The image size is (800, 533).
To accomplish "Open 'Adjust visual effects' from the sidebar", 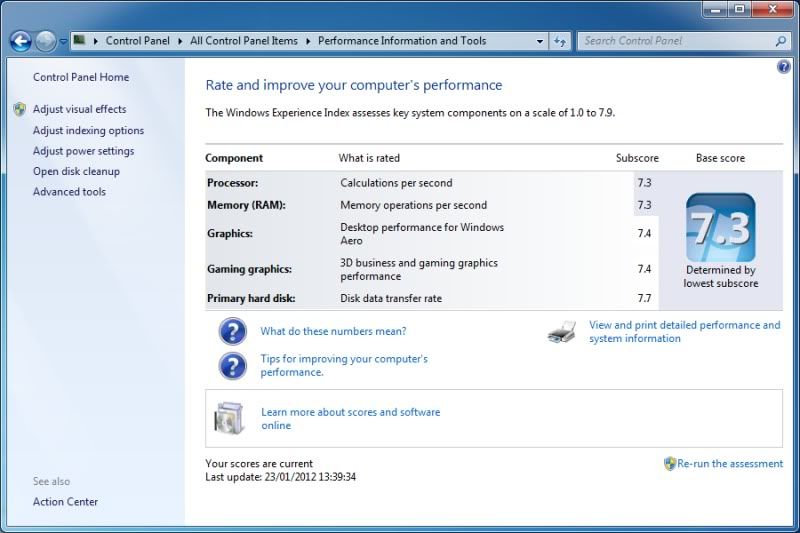I will coord(79,109).
